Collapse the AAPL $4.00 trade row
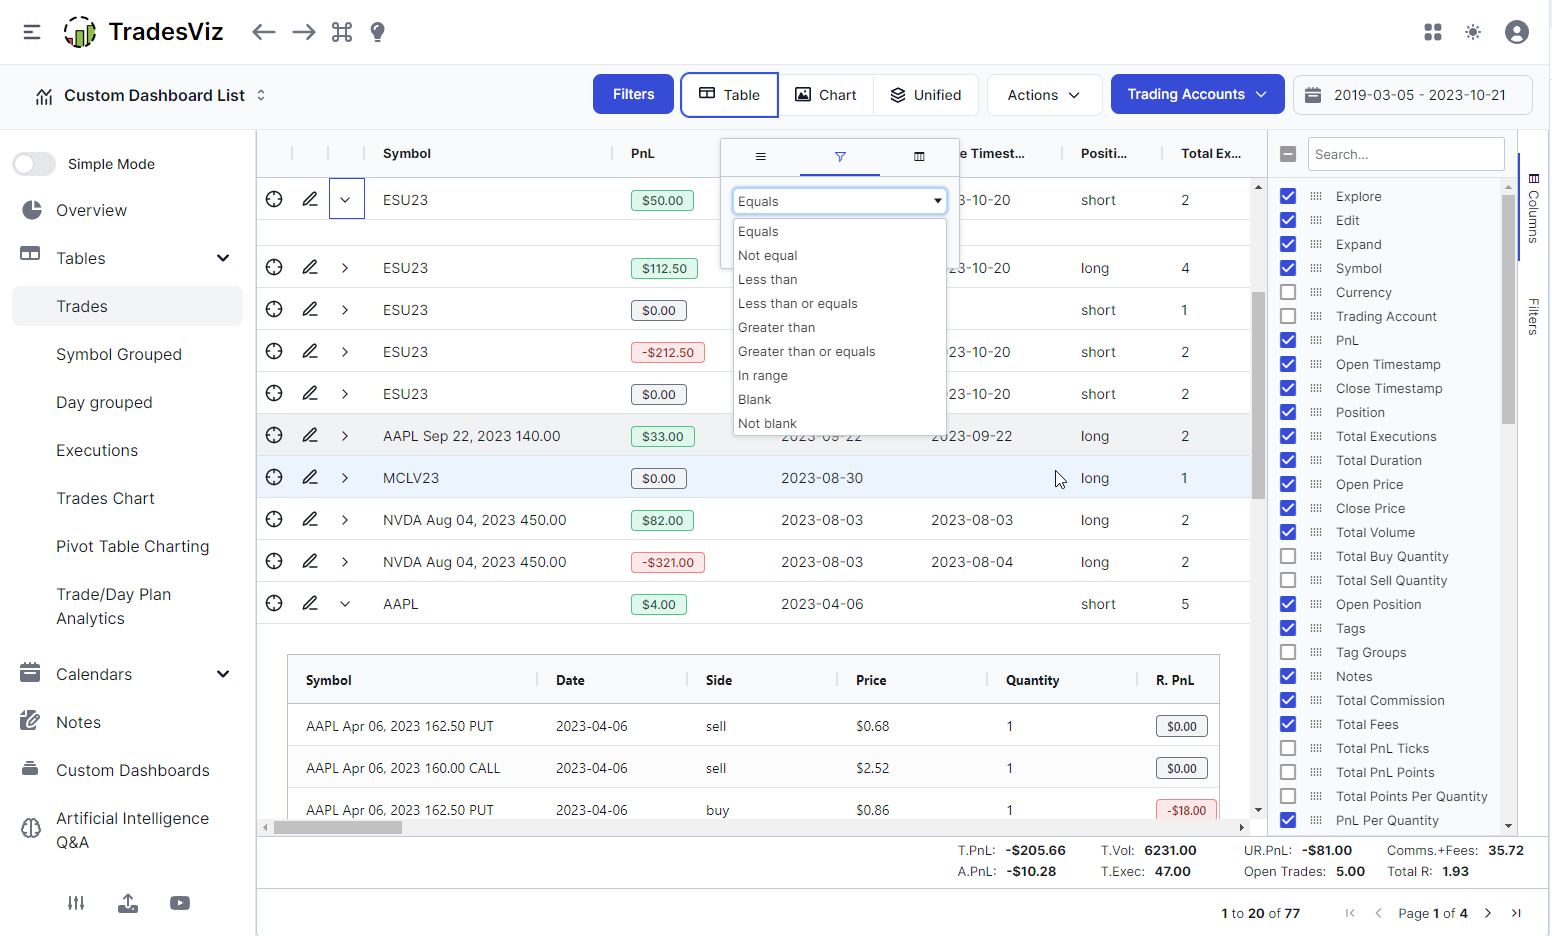1552x936 pixels. click(345, 603)
